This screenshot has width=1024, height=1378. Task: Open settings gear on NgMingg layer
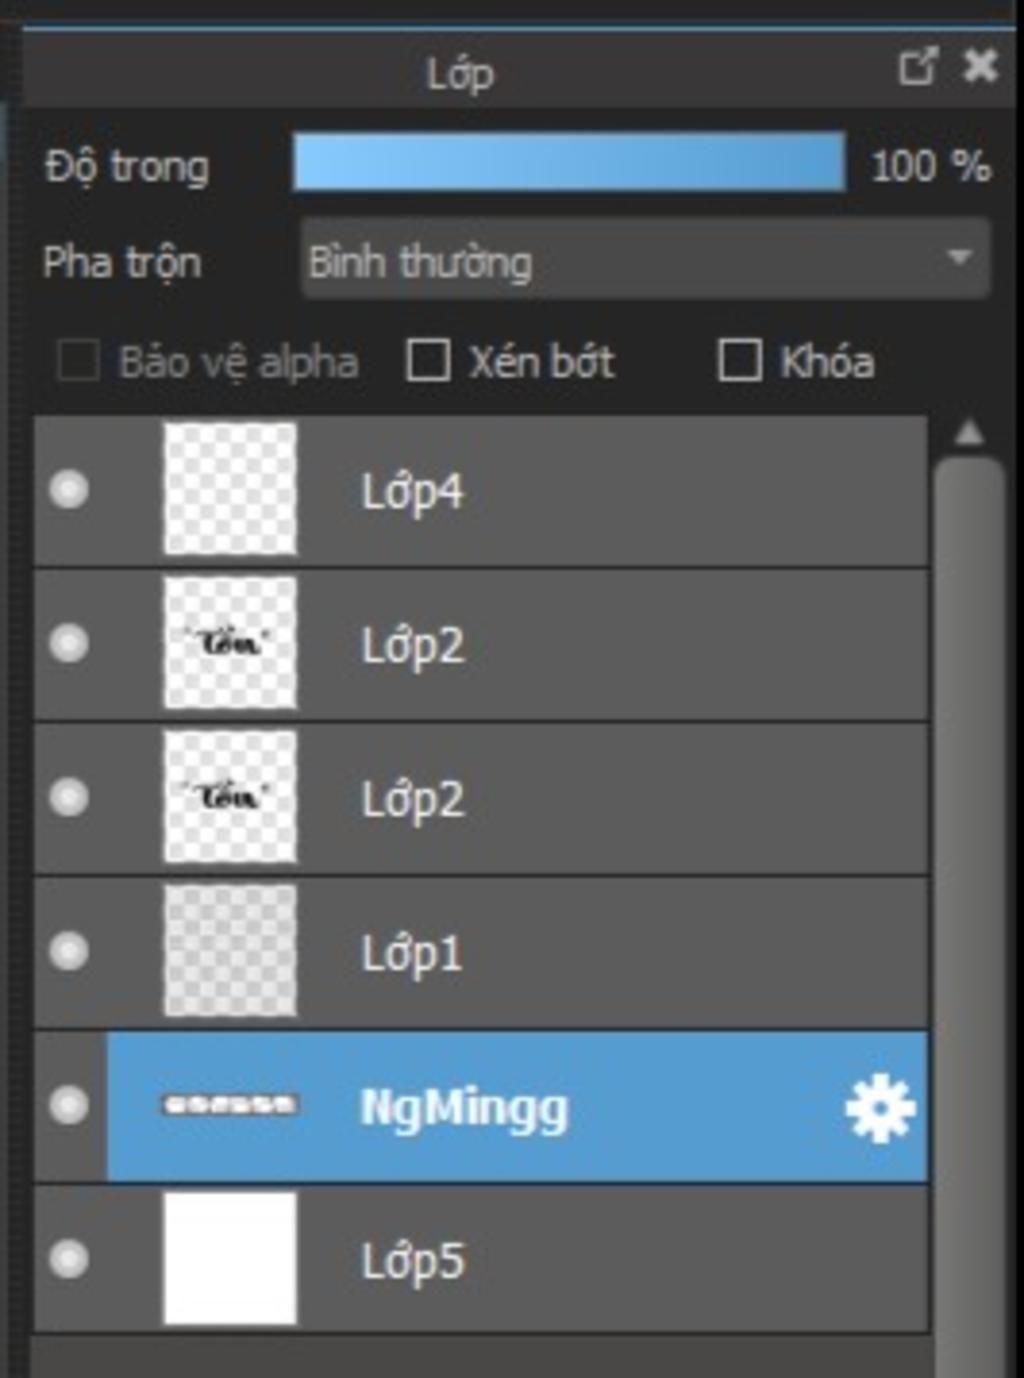pyautogui.click(x=879, y=1108)
